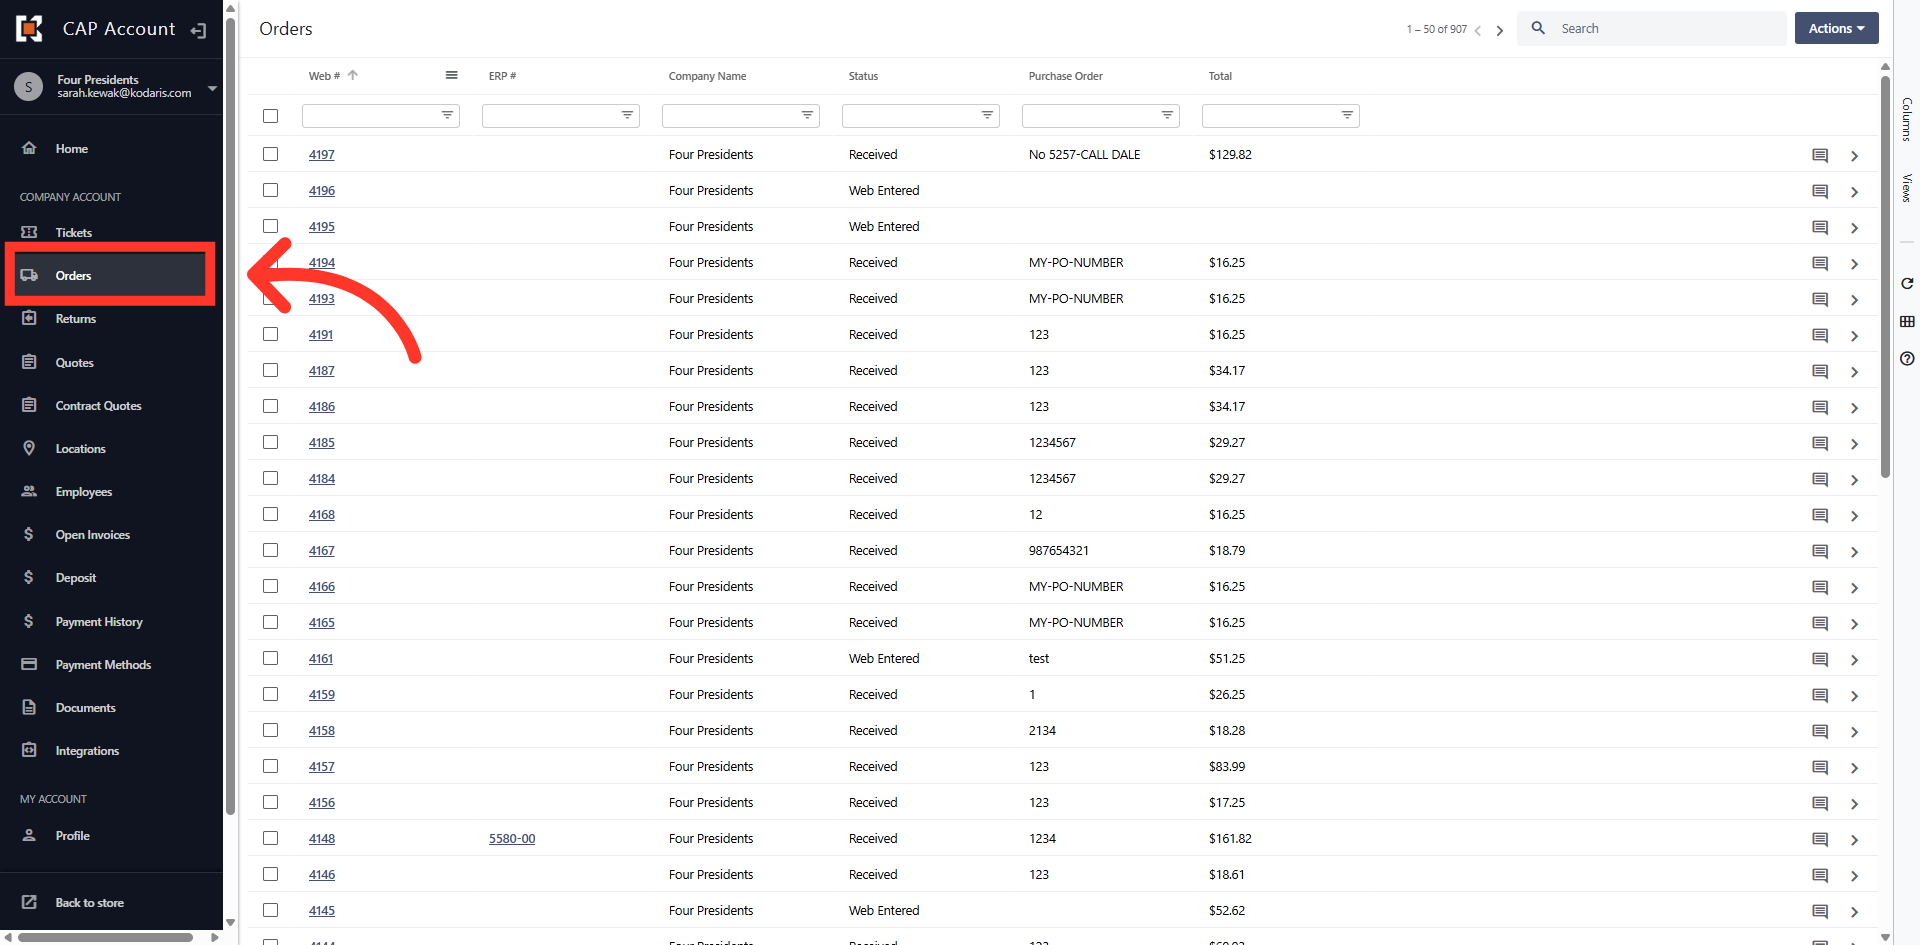Open ERP link 5580-00

click(512, 838)
